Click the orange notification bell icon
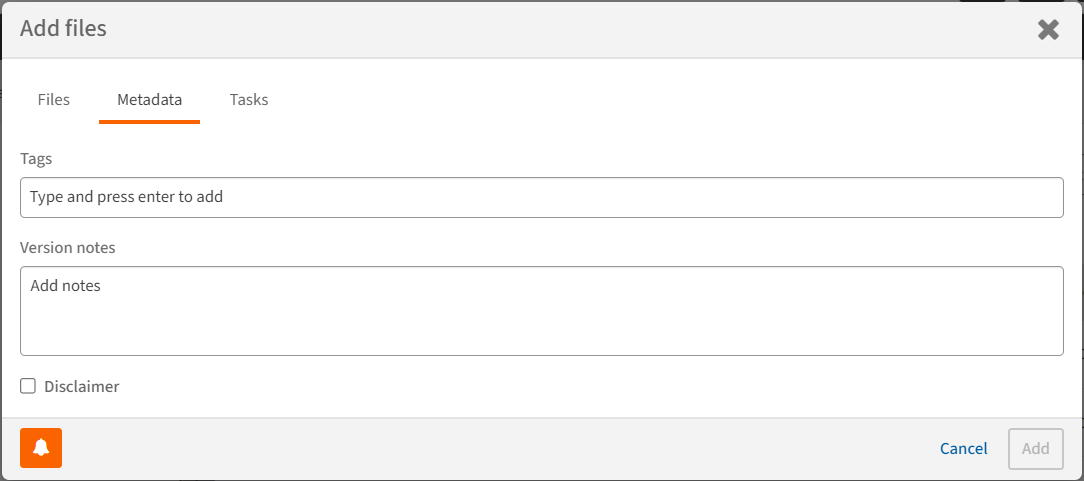 coord(41,448)
